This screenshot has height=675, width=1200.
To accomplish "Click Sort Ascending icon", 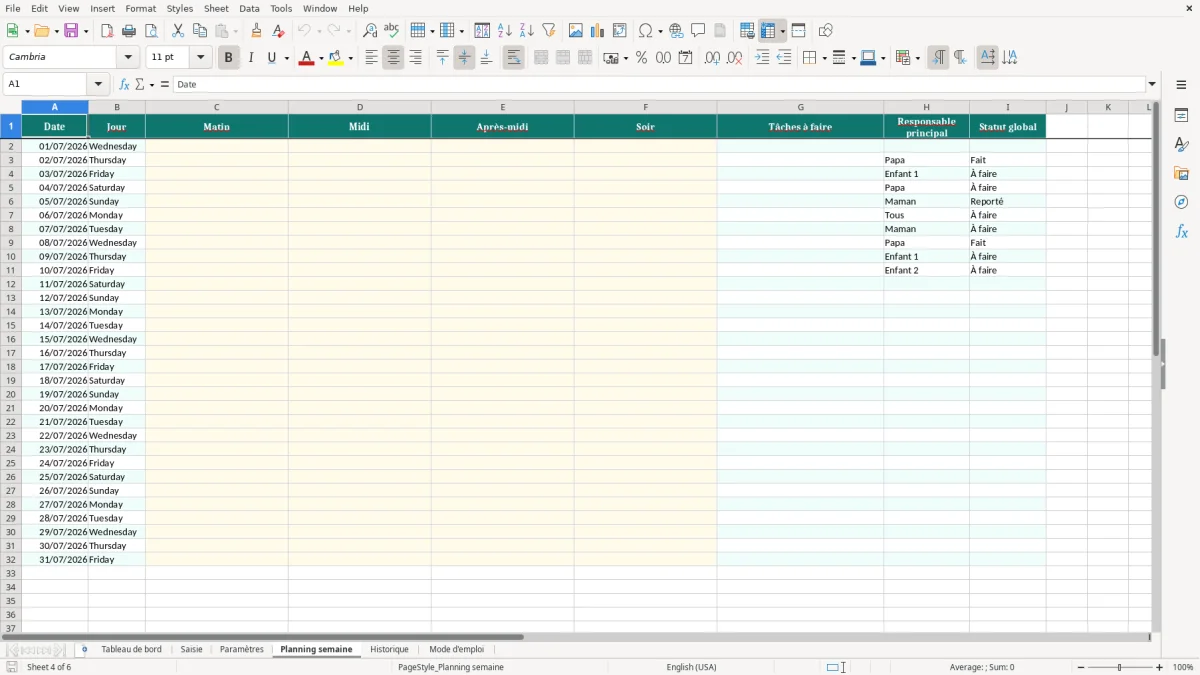I will [504, 31].
